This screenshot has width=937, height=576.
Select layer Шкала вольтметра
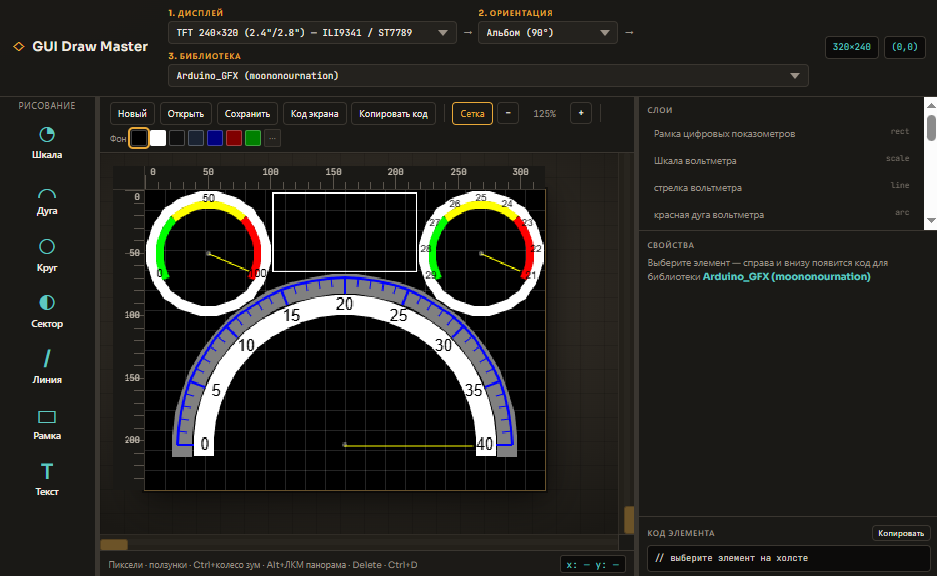point(781,161)
